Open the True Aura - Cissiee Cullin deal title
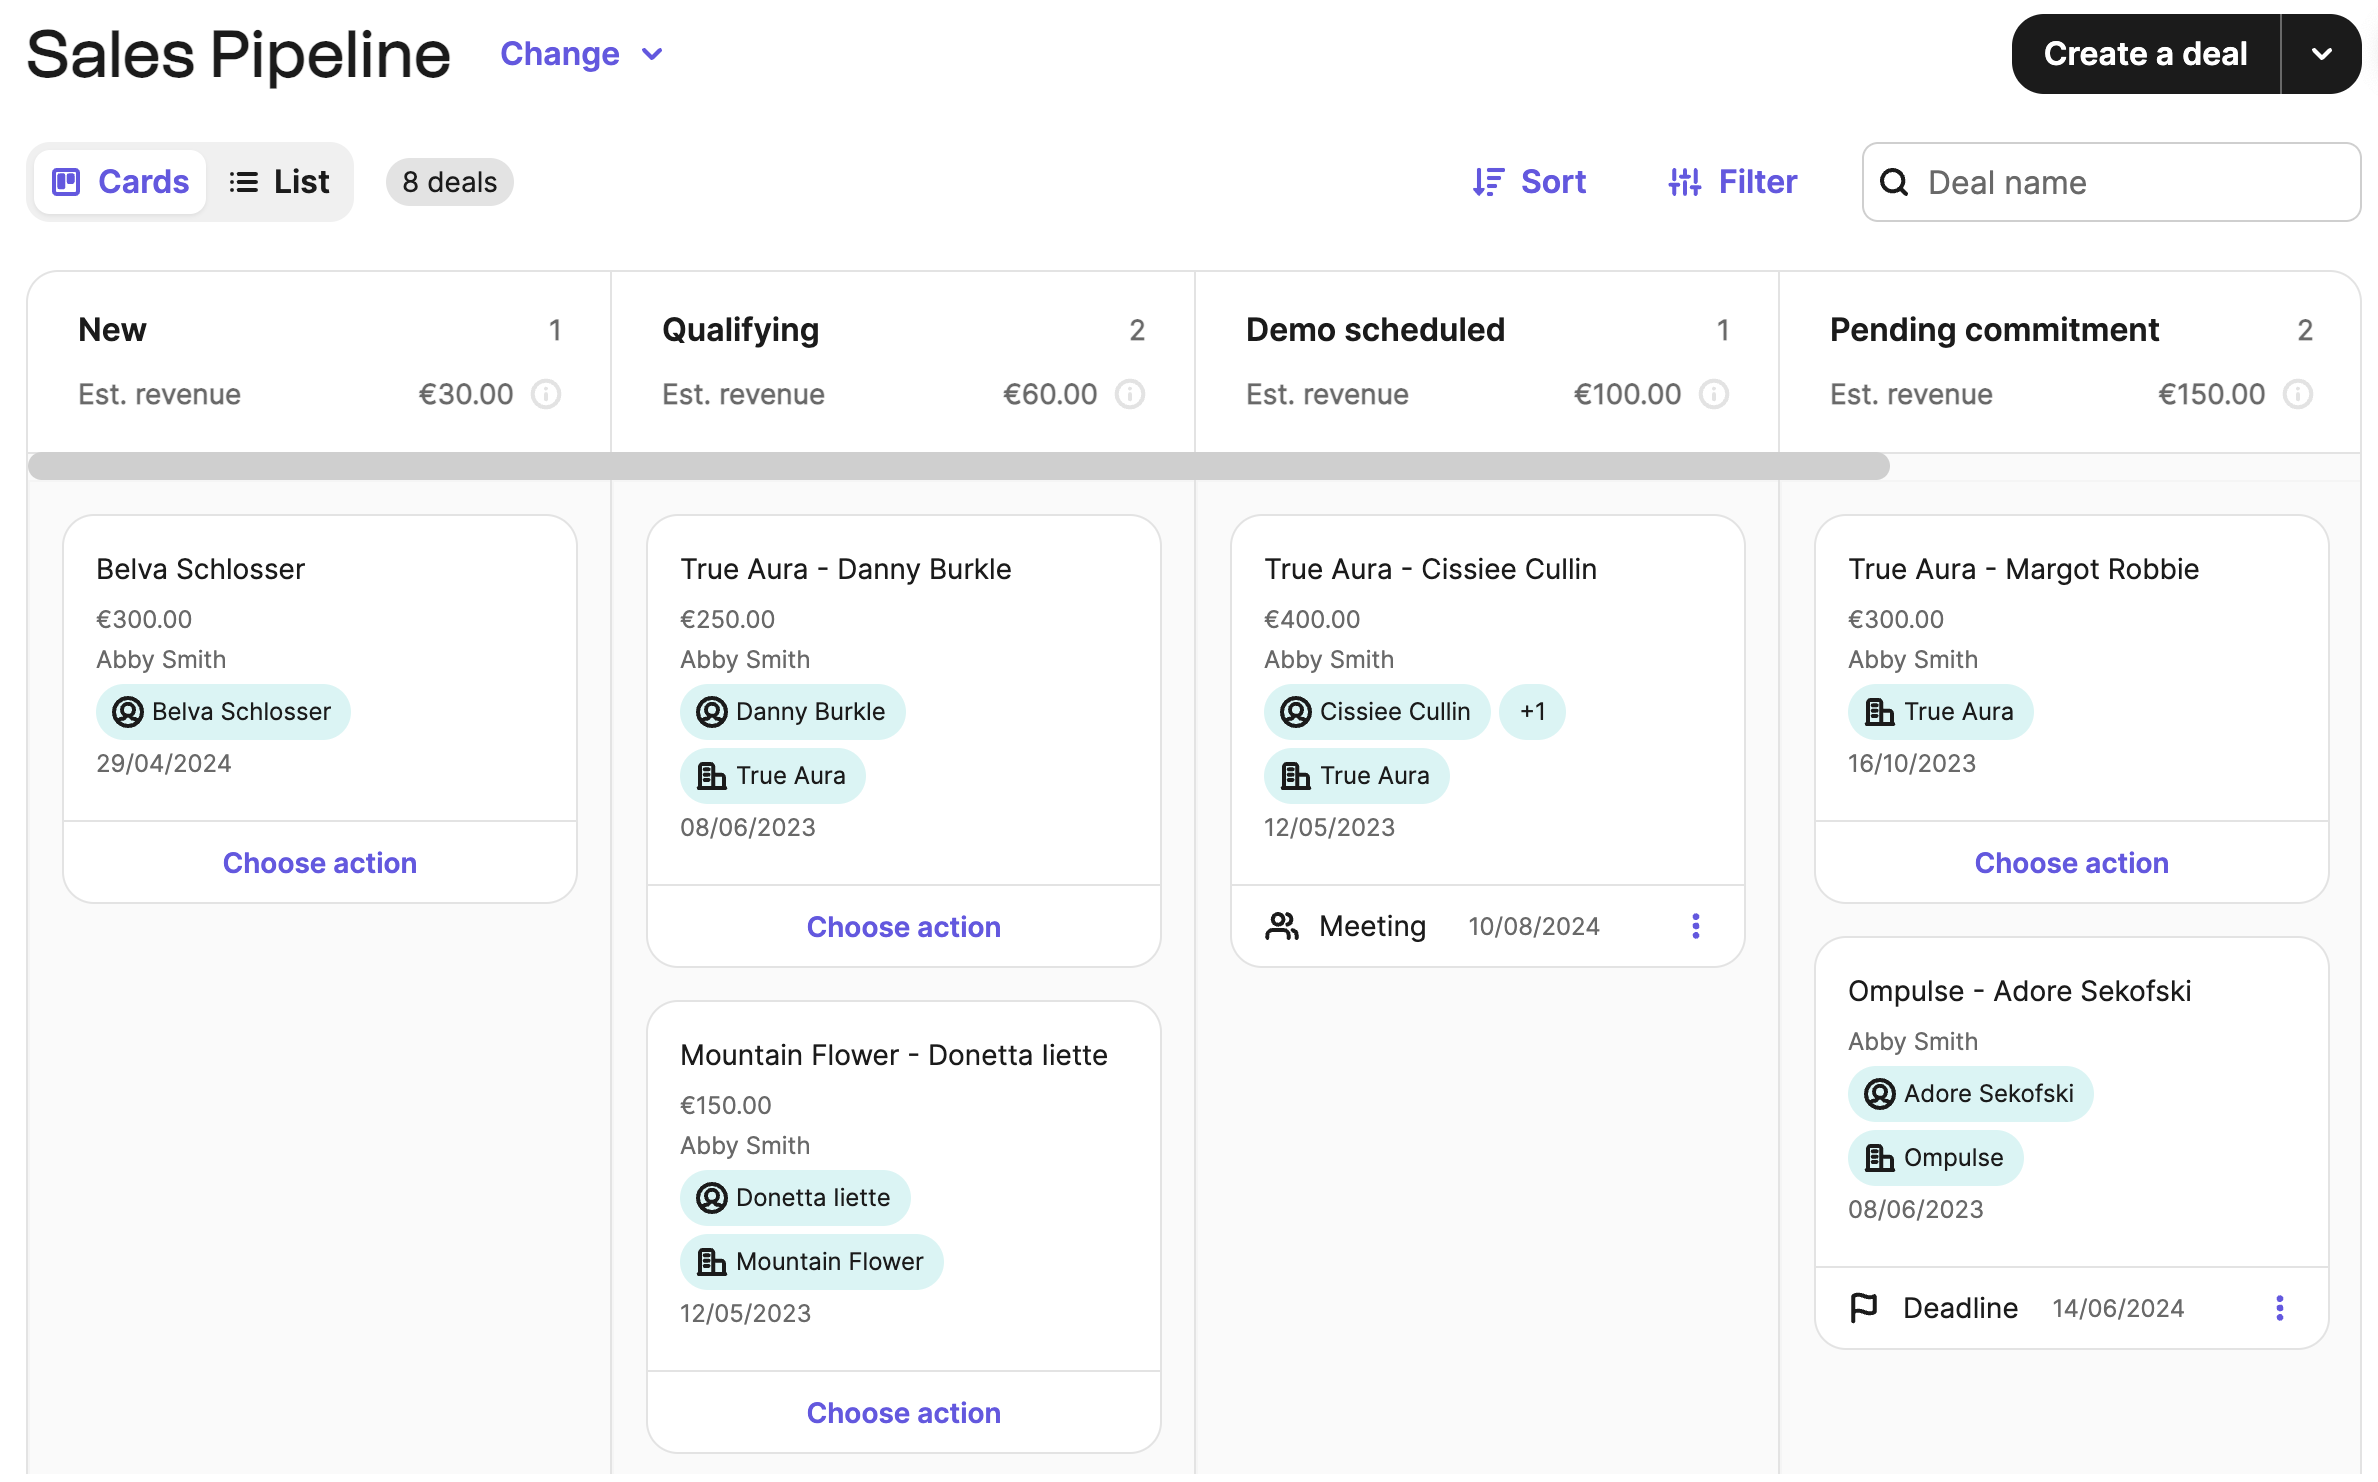 1430,569
